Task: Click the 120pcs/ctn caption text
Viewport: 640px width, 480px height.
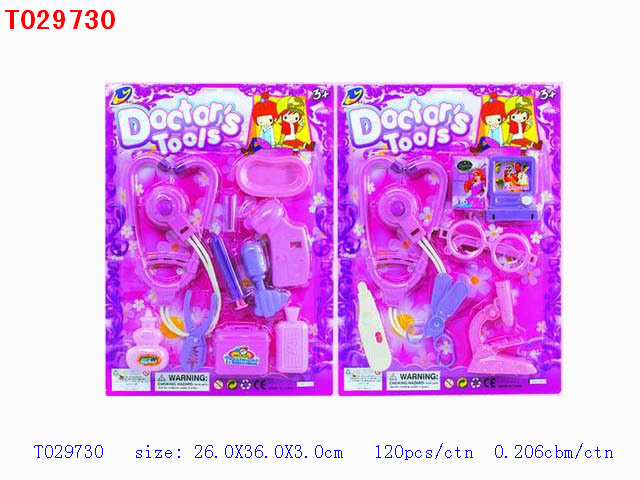Action: coord(424,452)
